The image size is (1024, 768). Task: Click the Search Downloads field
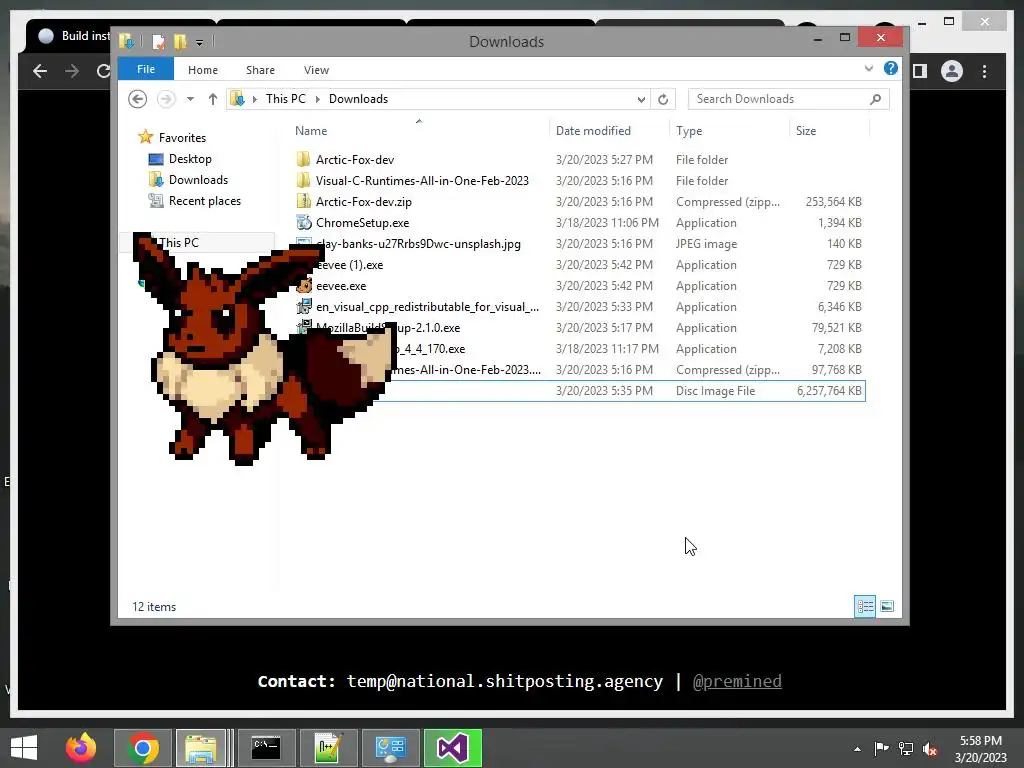click(x=788, y=99)
